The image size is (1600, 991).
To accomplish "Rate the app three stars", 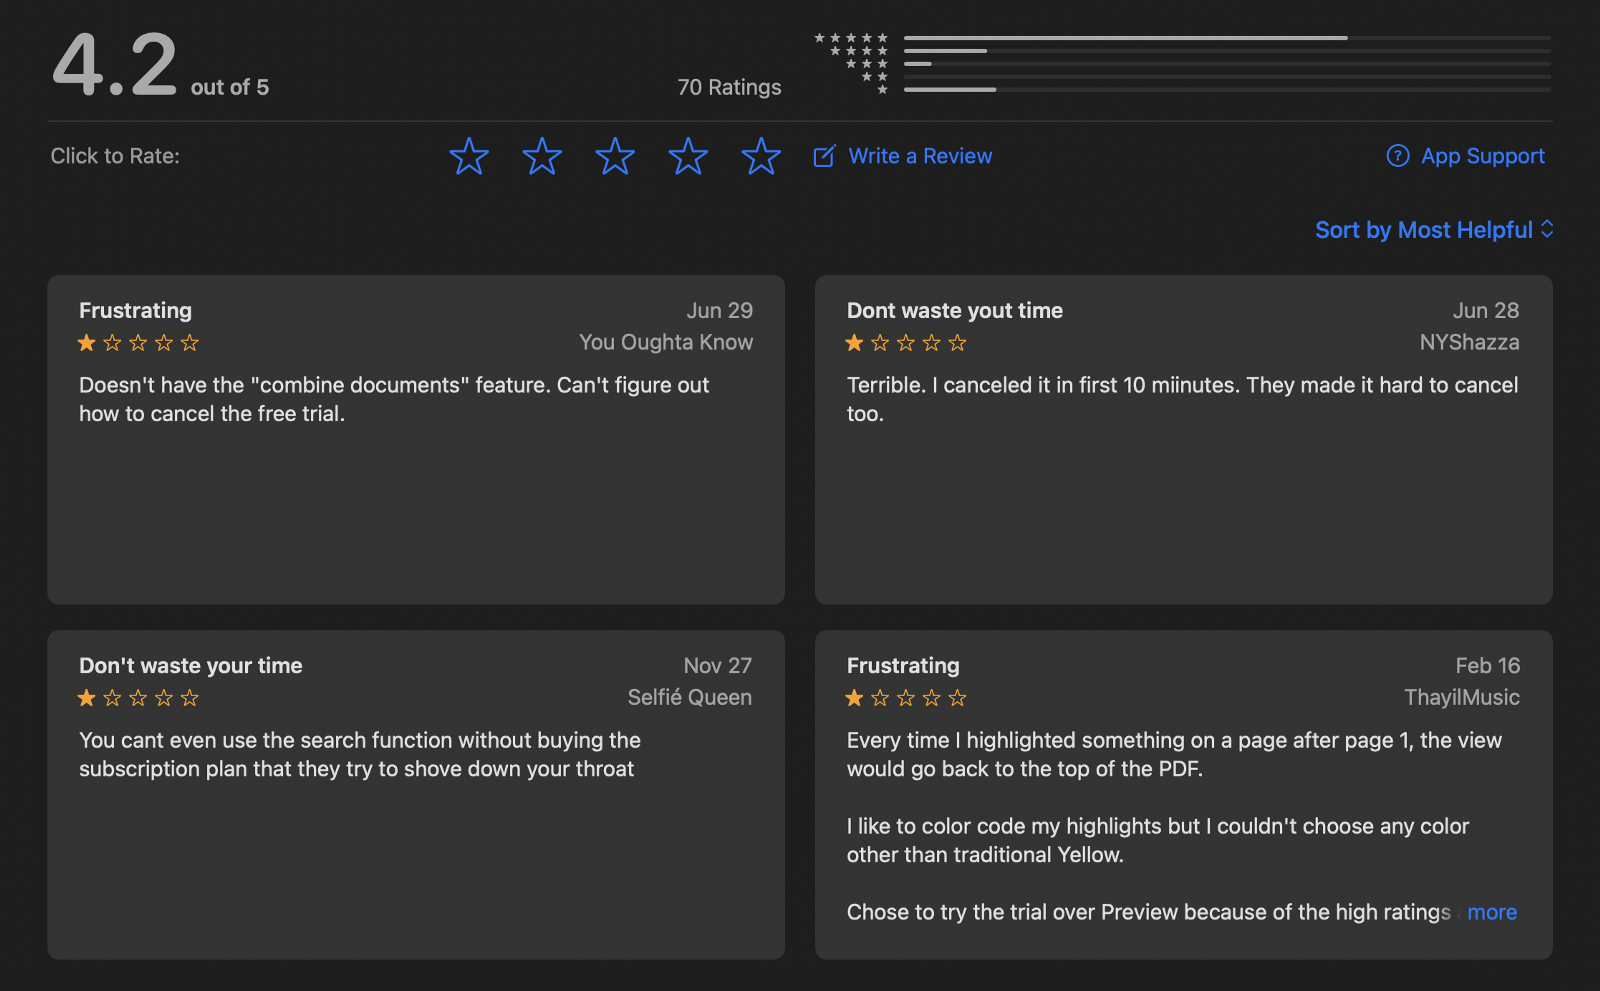I will click(x=615, y=156).
